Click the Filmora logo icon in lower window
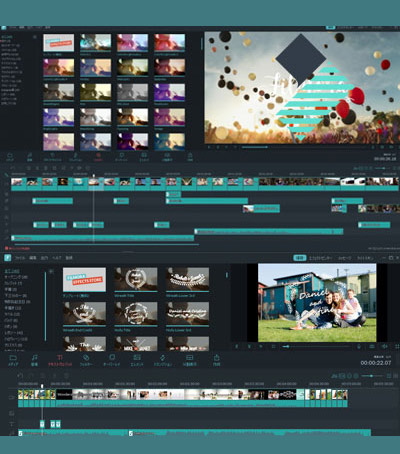The height and width of the screenshot is (454, 400). click(x=7, y=258)
